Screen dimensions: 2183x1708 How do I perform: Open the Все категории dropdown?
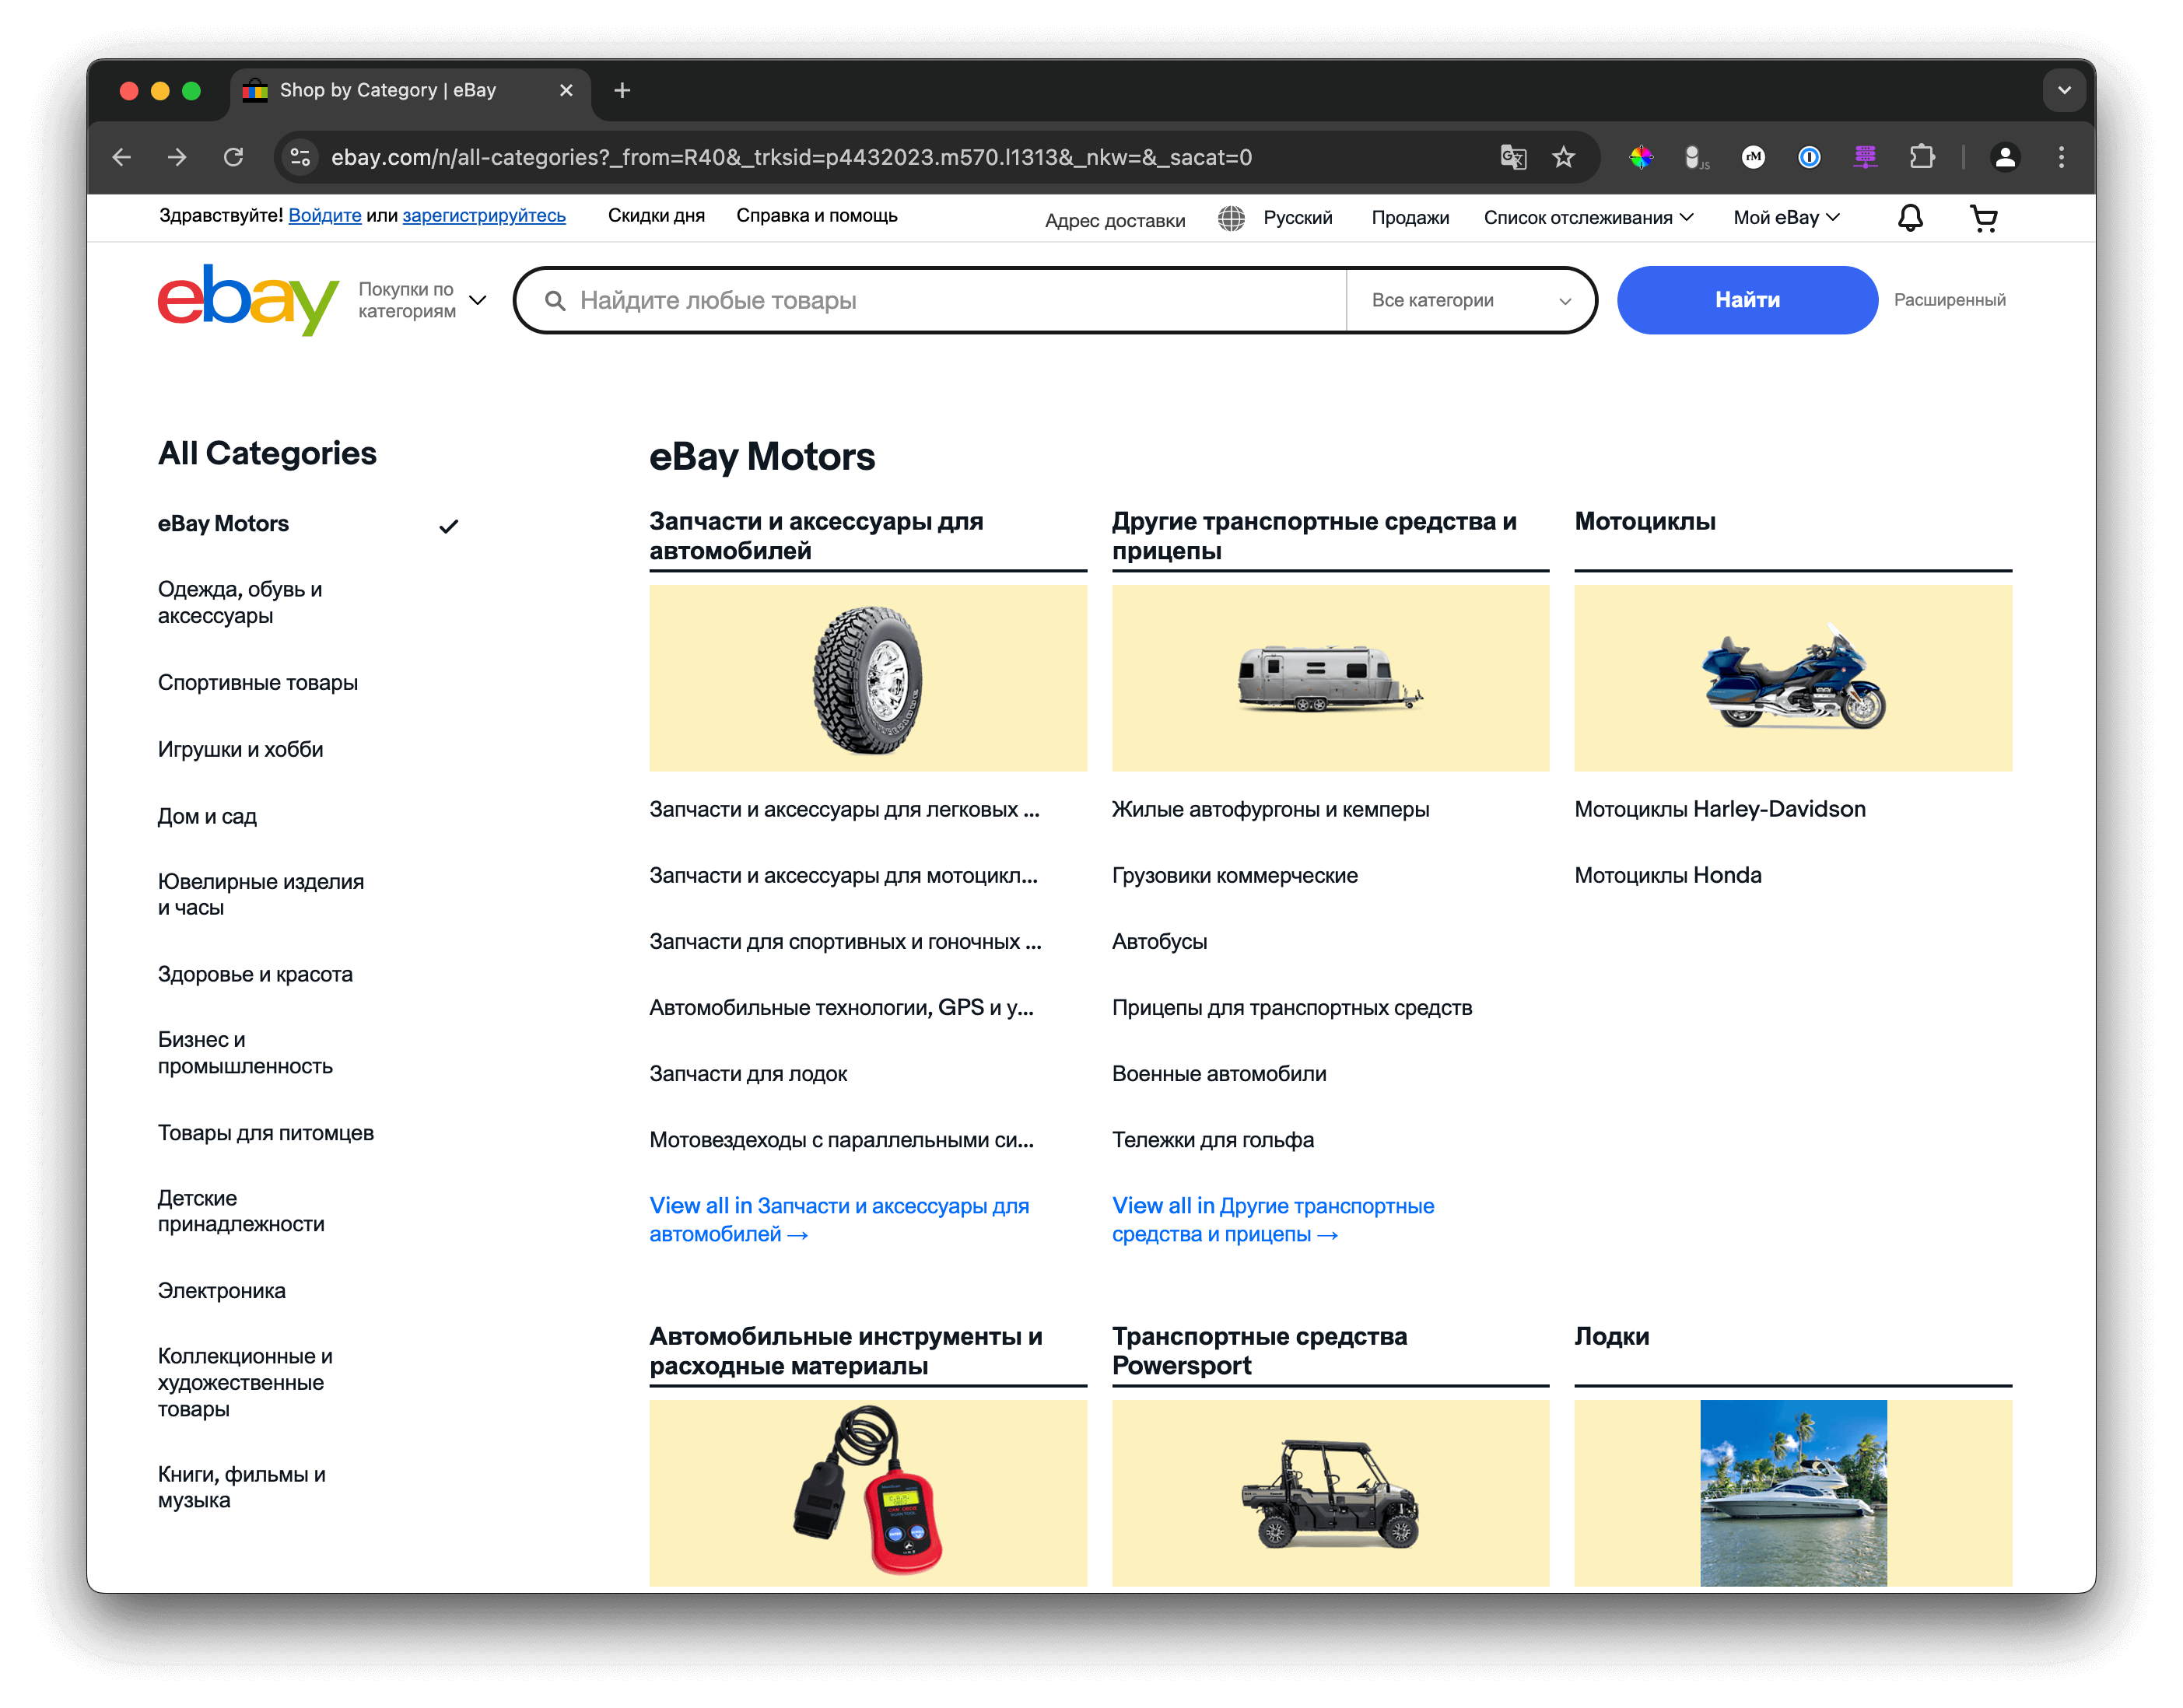pos(1471,300)
